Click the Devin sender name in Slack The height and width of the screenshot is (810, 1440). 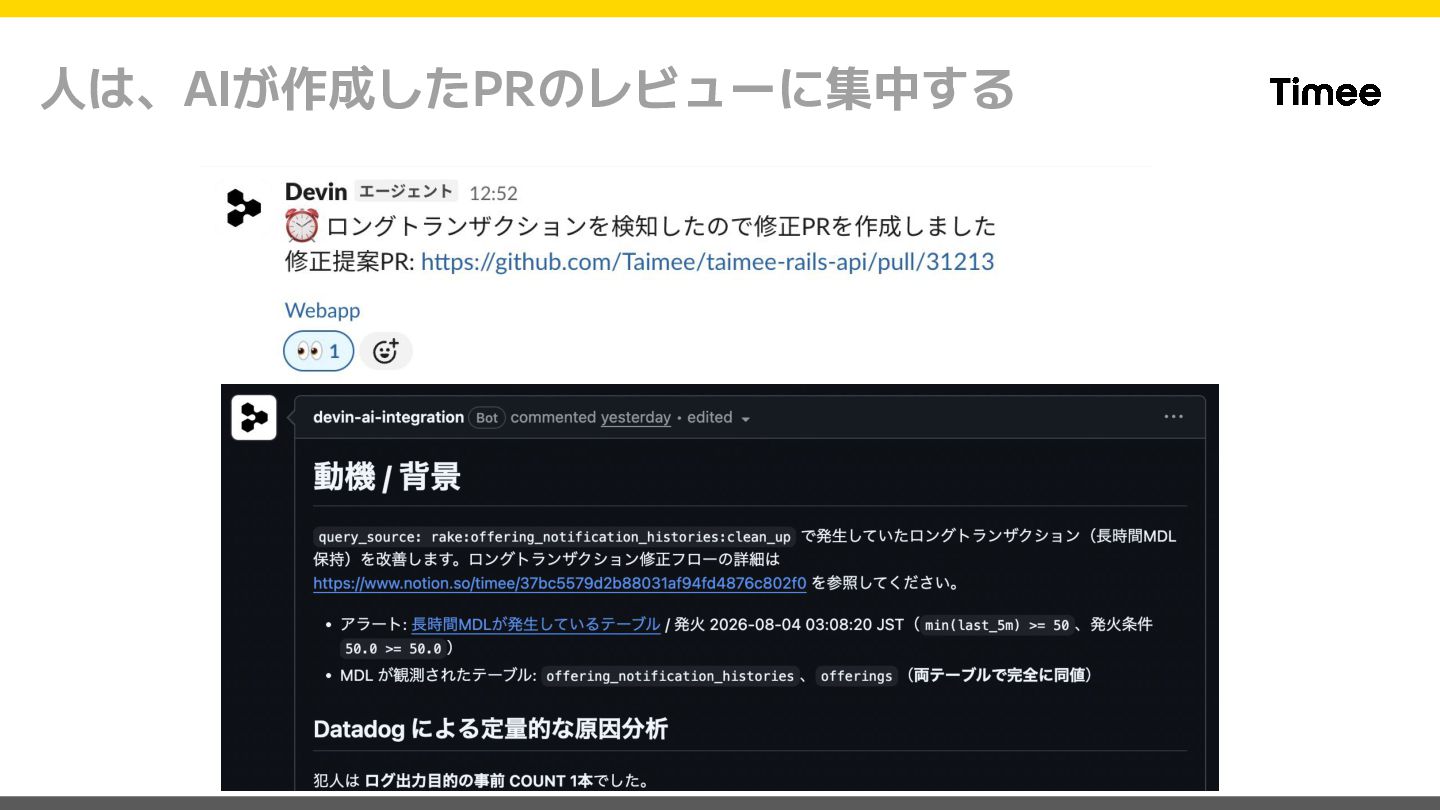pos(316,191)
